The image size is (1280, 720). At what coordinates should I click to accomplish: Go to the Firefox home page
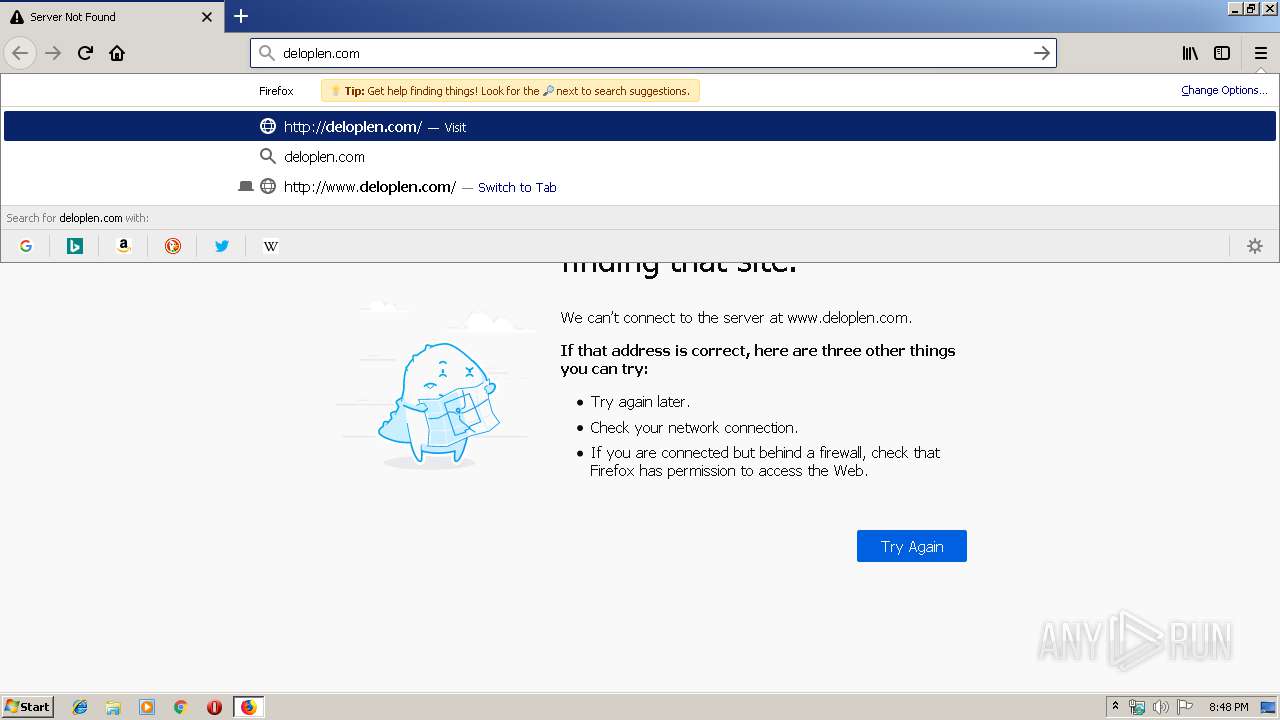[x=117, y=53]
